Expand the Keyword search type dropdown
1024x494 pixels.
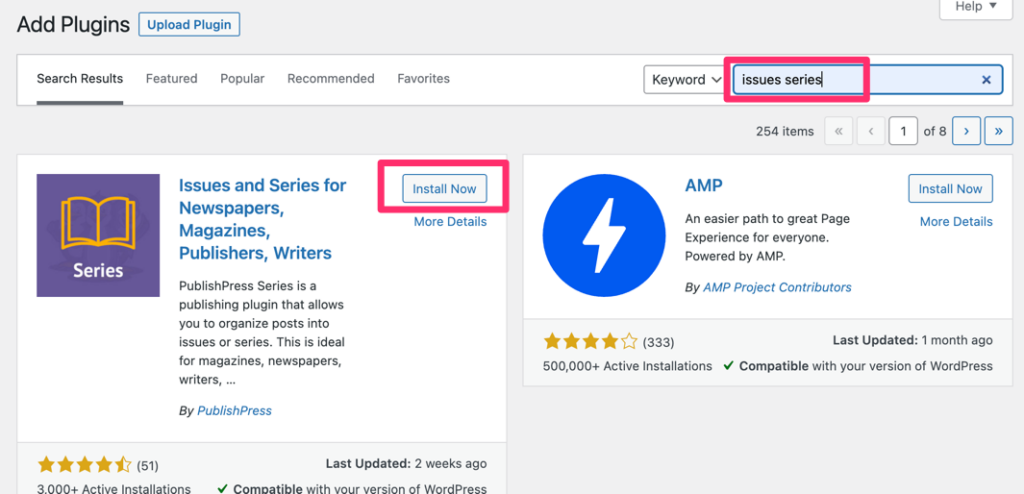point(685,80)
